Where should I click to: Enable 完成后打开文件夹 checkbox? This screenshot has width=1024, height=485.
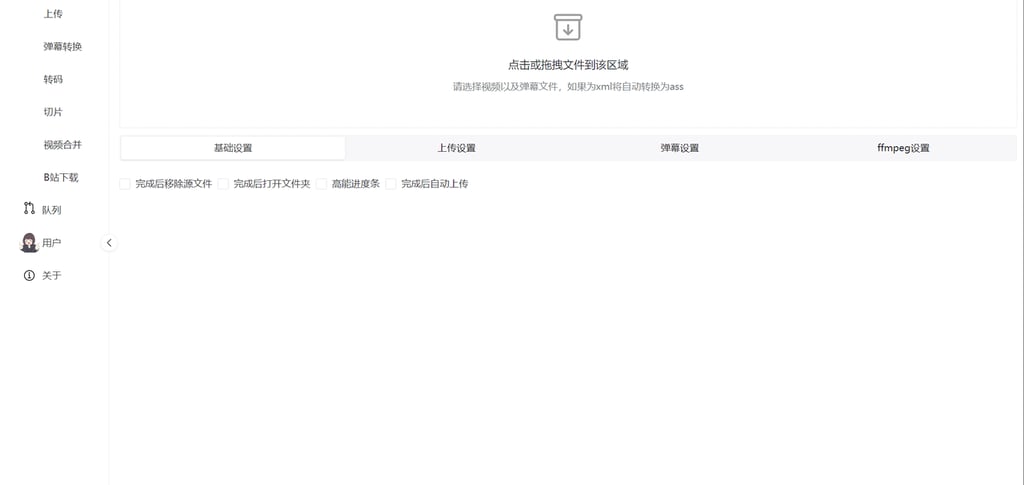(223, 184)
